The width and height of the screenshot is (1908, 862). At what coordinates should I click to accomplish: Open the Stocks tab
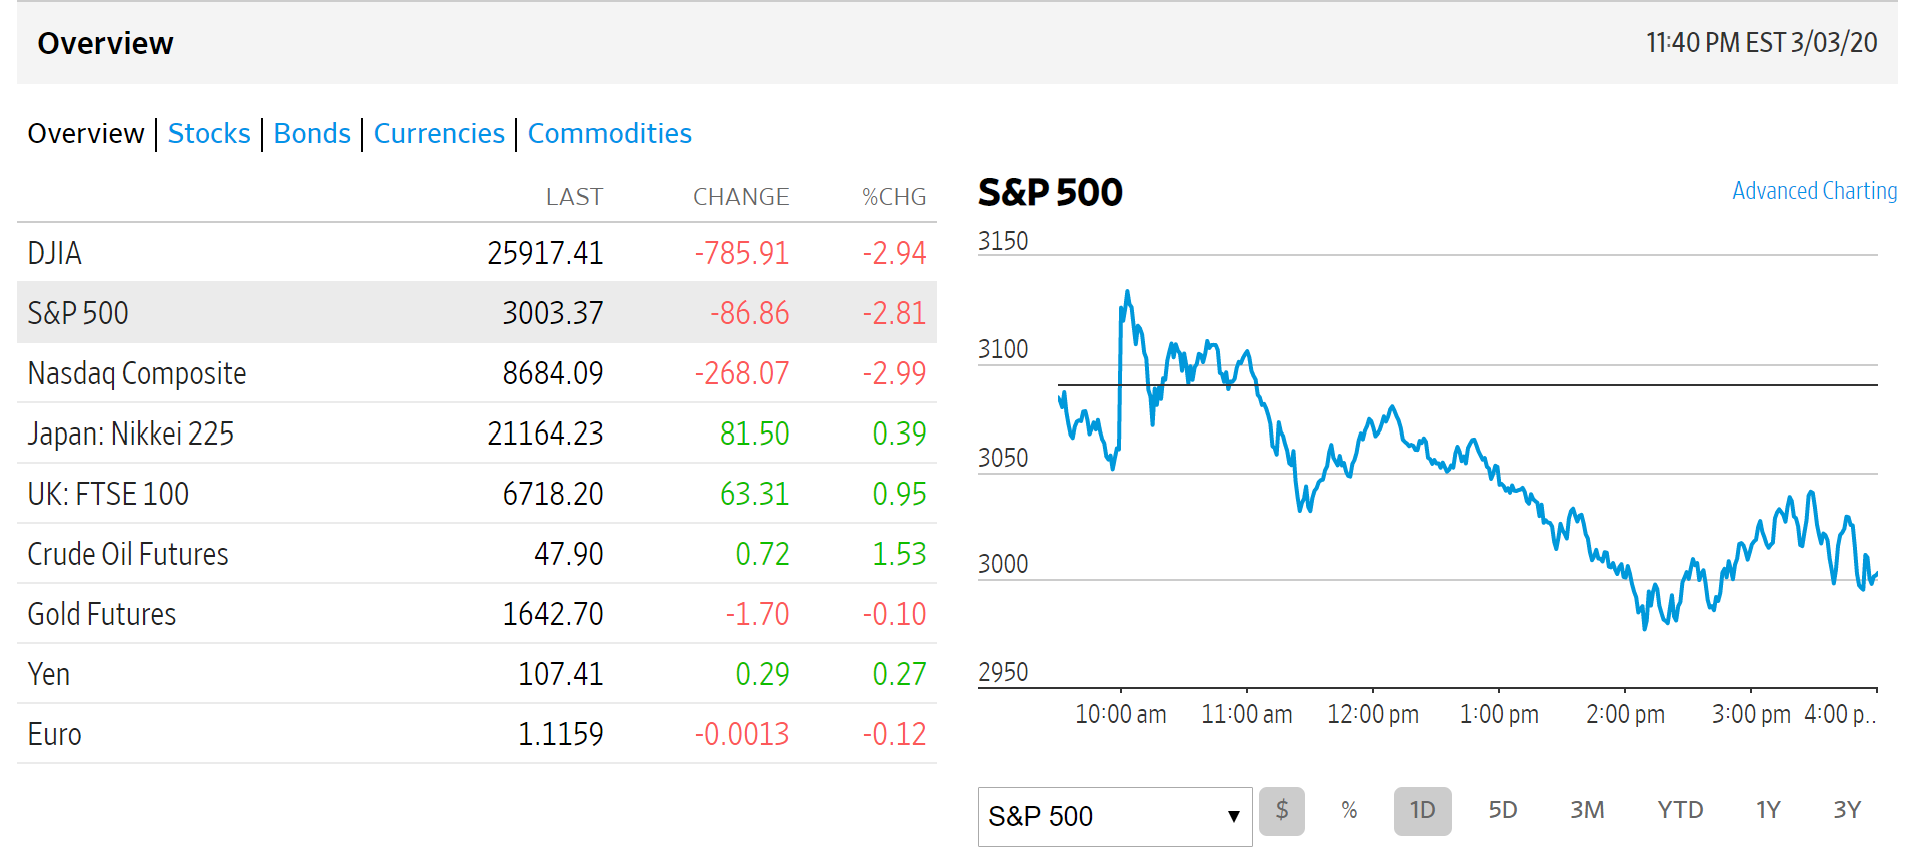pyautogui.click(x=209, y=133)
